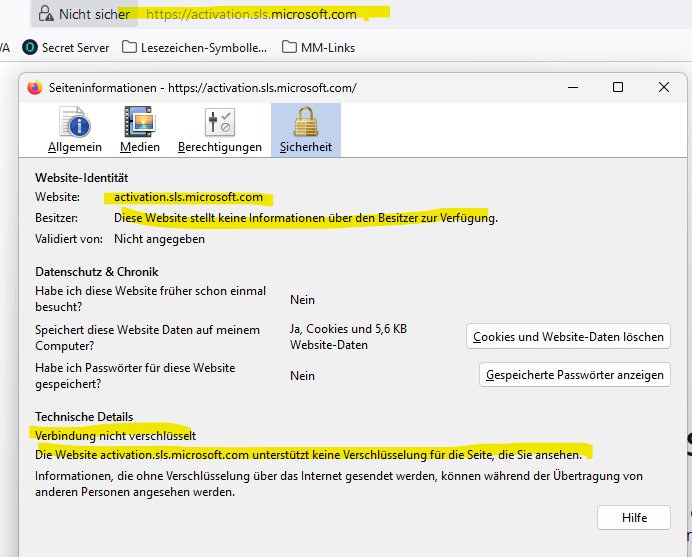This screenshot has height=557, width=692.
Task: Click the Firefox logo in dialog title bar
Action: [x=35, y=87]
